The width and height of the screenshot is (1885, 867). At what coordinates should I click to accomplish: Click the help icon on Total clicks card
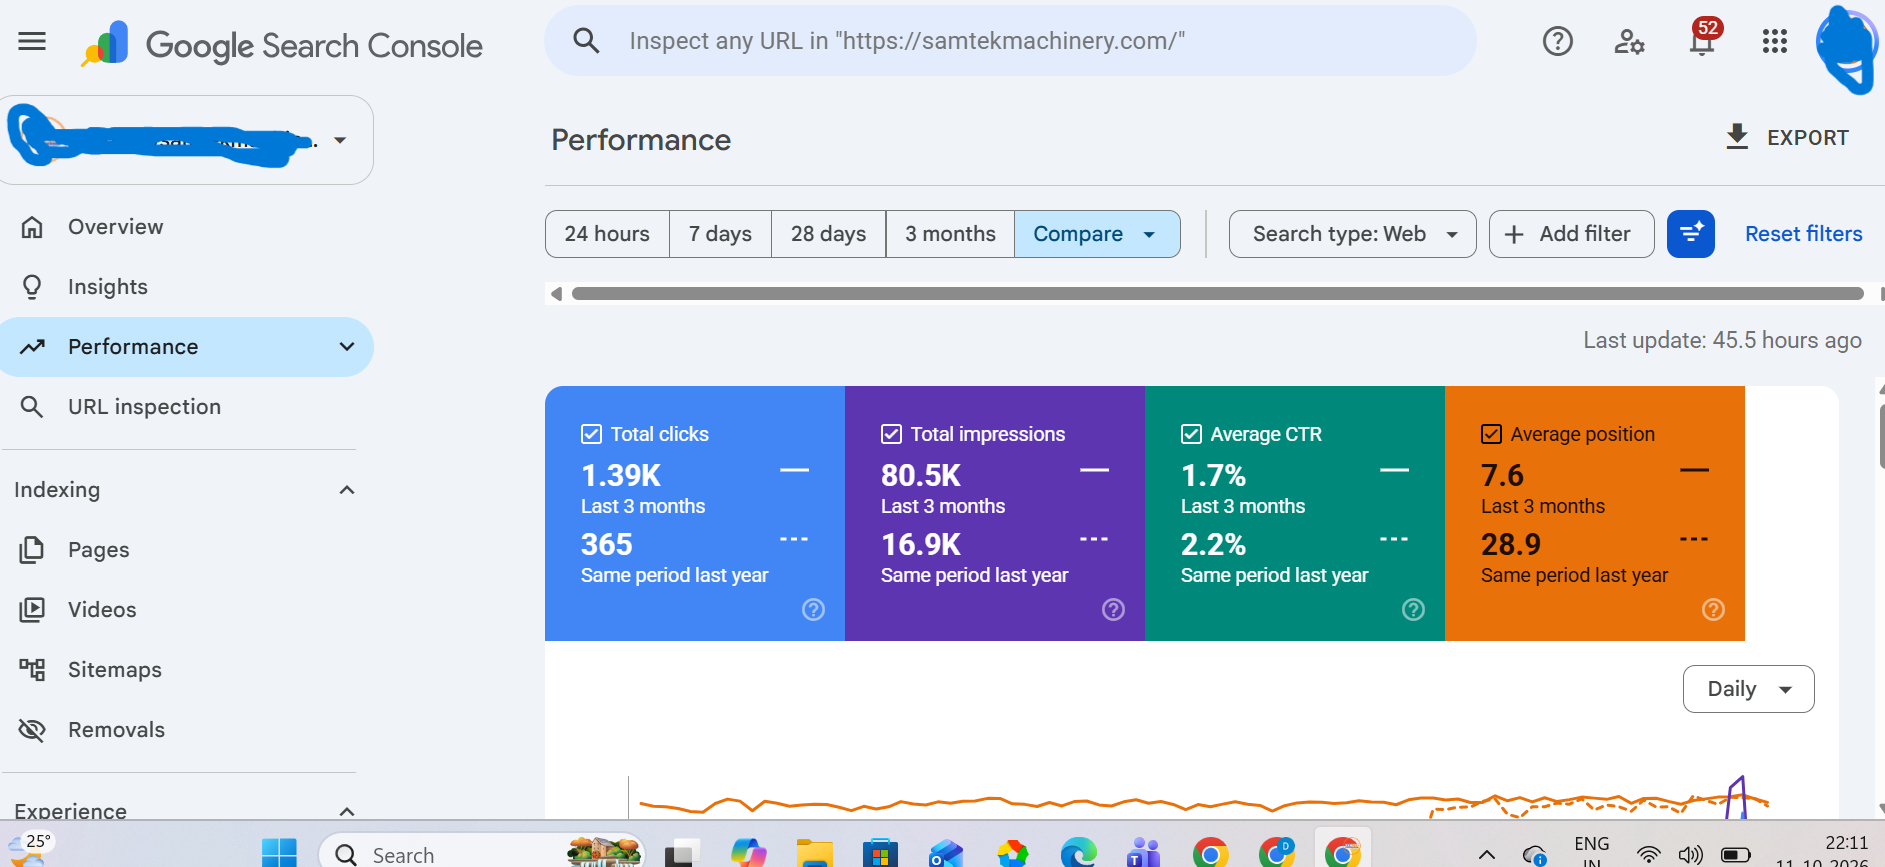pyautogui.click(x=814, y=610)
